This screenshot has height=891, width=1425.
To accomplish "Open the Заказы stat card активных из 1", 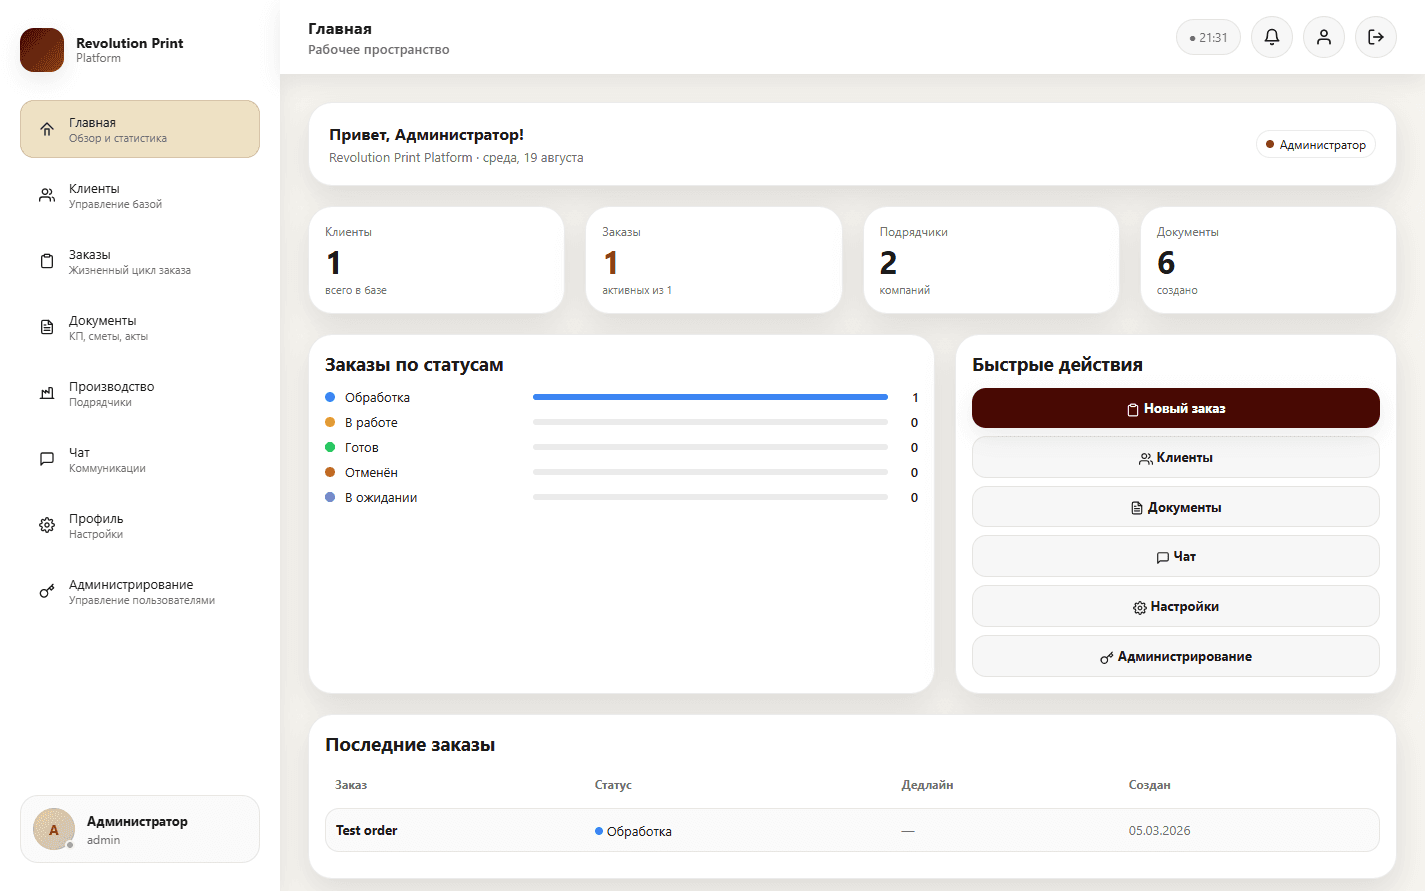I will (x=714, y=260).
